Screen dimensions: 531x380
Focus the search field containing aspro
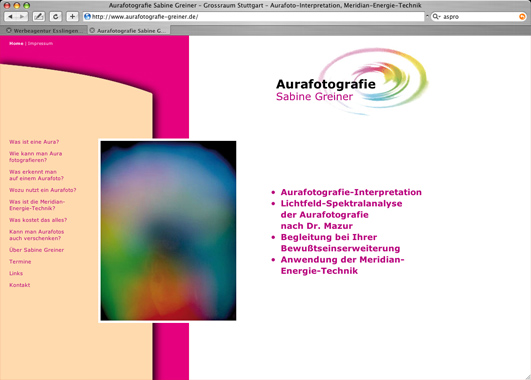tap(478, 17)
